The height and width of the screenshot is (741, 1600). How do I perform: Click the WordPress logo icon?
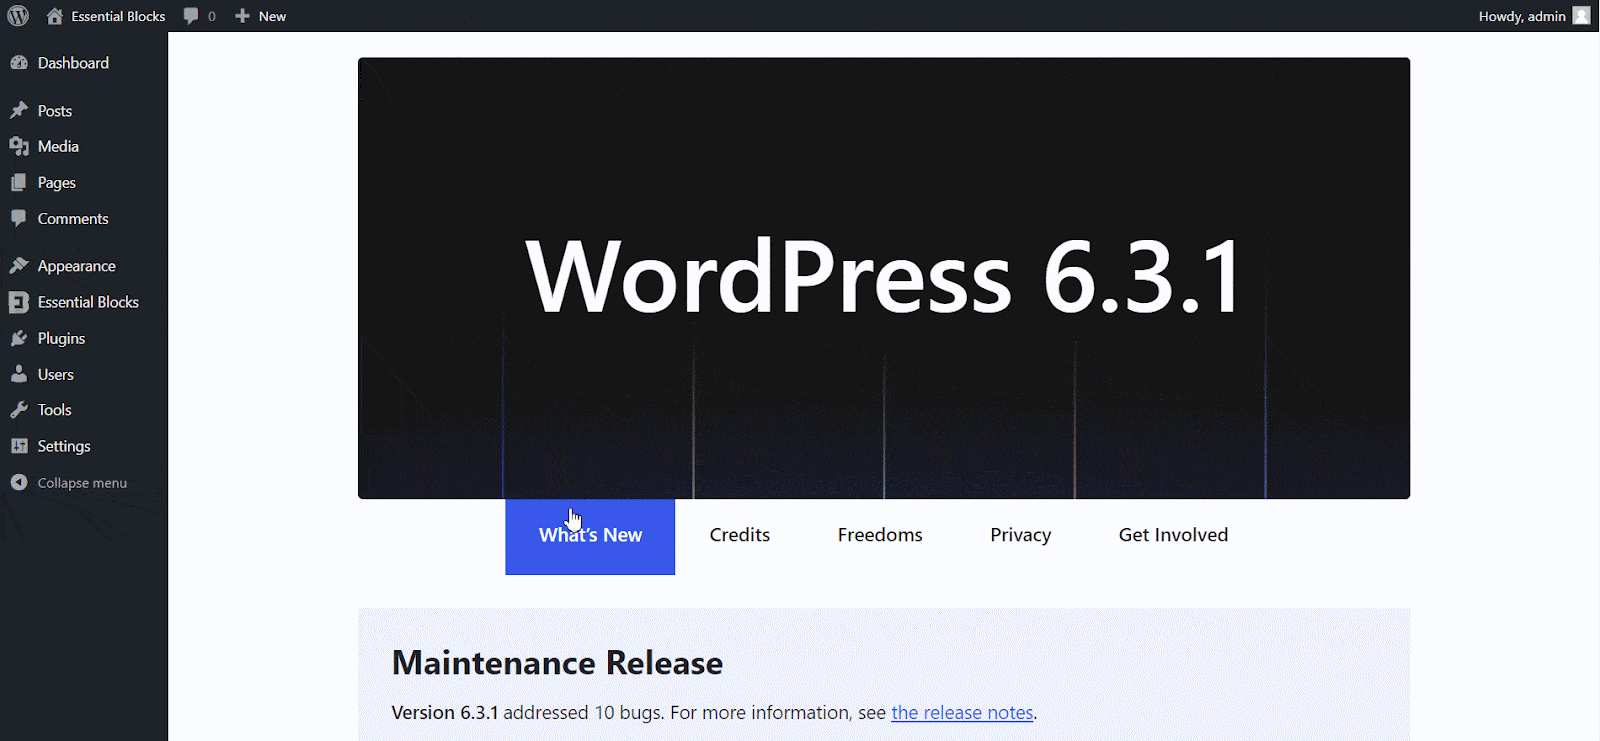tap(18, 16)
